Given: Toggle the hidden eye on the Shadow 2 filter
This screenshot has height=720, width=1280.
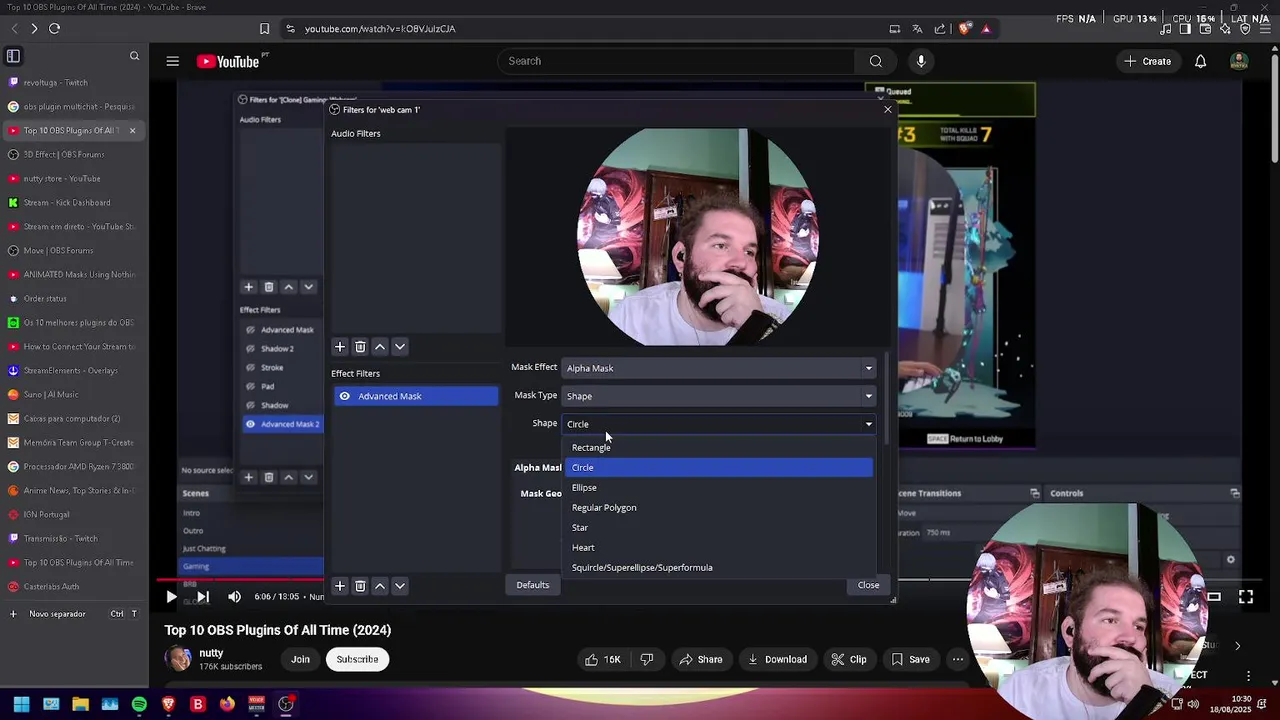Looking at the screenshot, I should [x=250, y=349].
